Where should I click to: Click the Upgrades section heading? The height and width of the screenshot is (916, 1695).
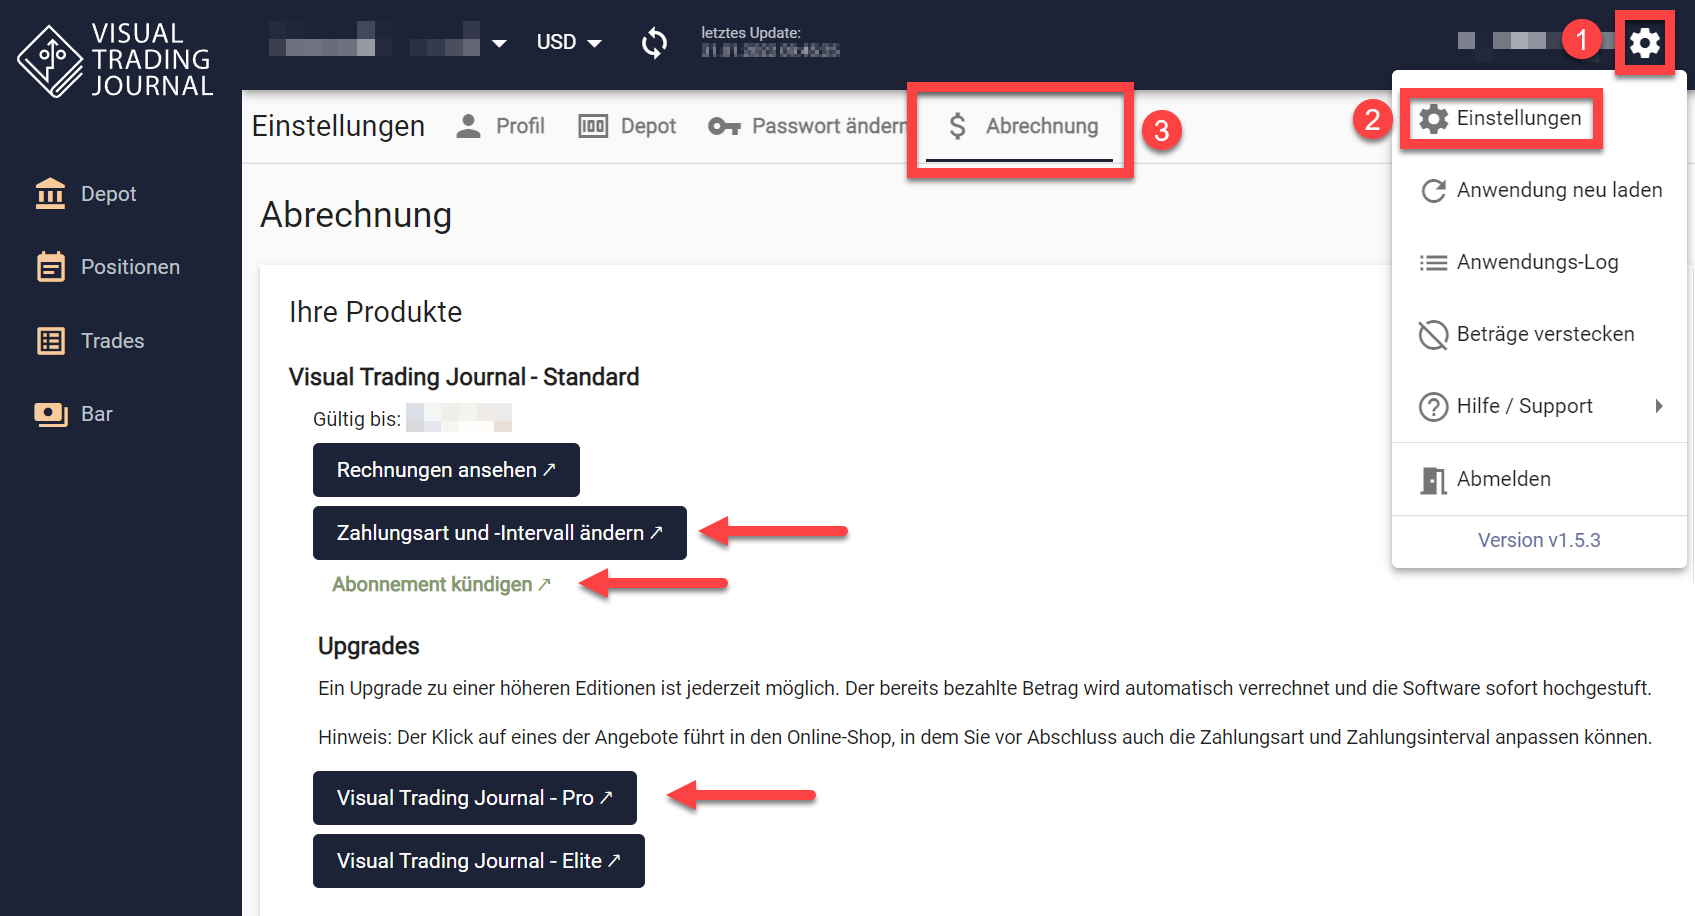pyautogui.click(x=369, y=646)
